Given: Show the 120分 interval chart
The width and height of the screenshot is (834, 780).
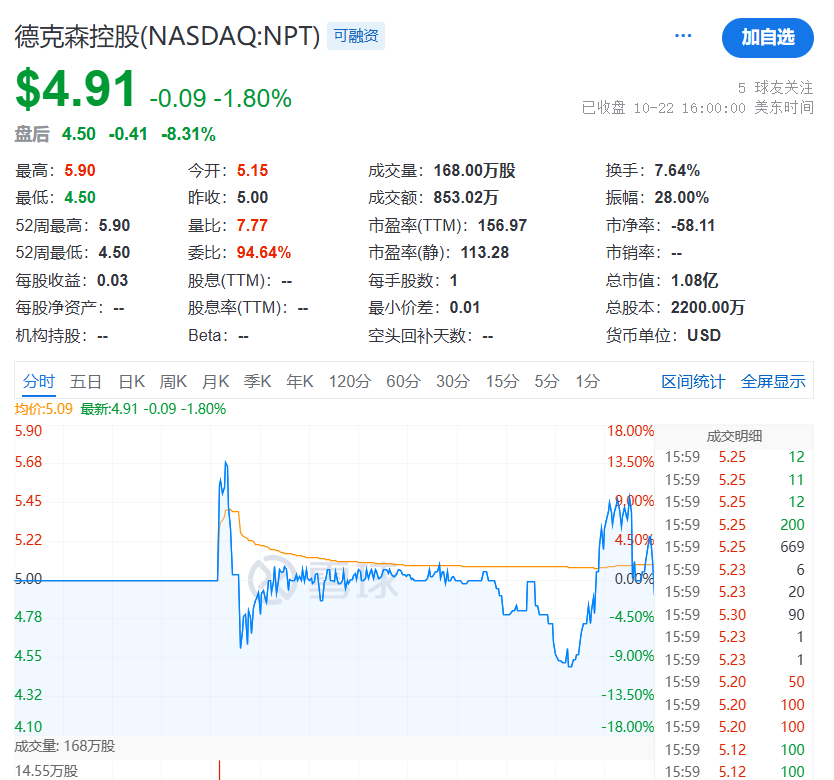Looking at the screenshot, I should [x=350, y=381].
